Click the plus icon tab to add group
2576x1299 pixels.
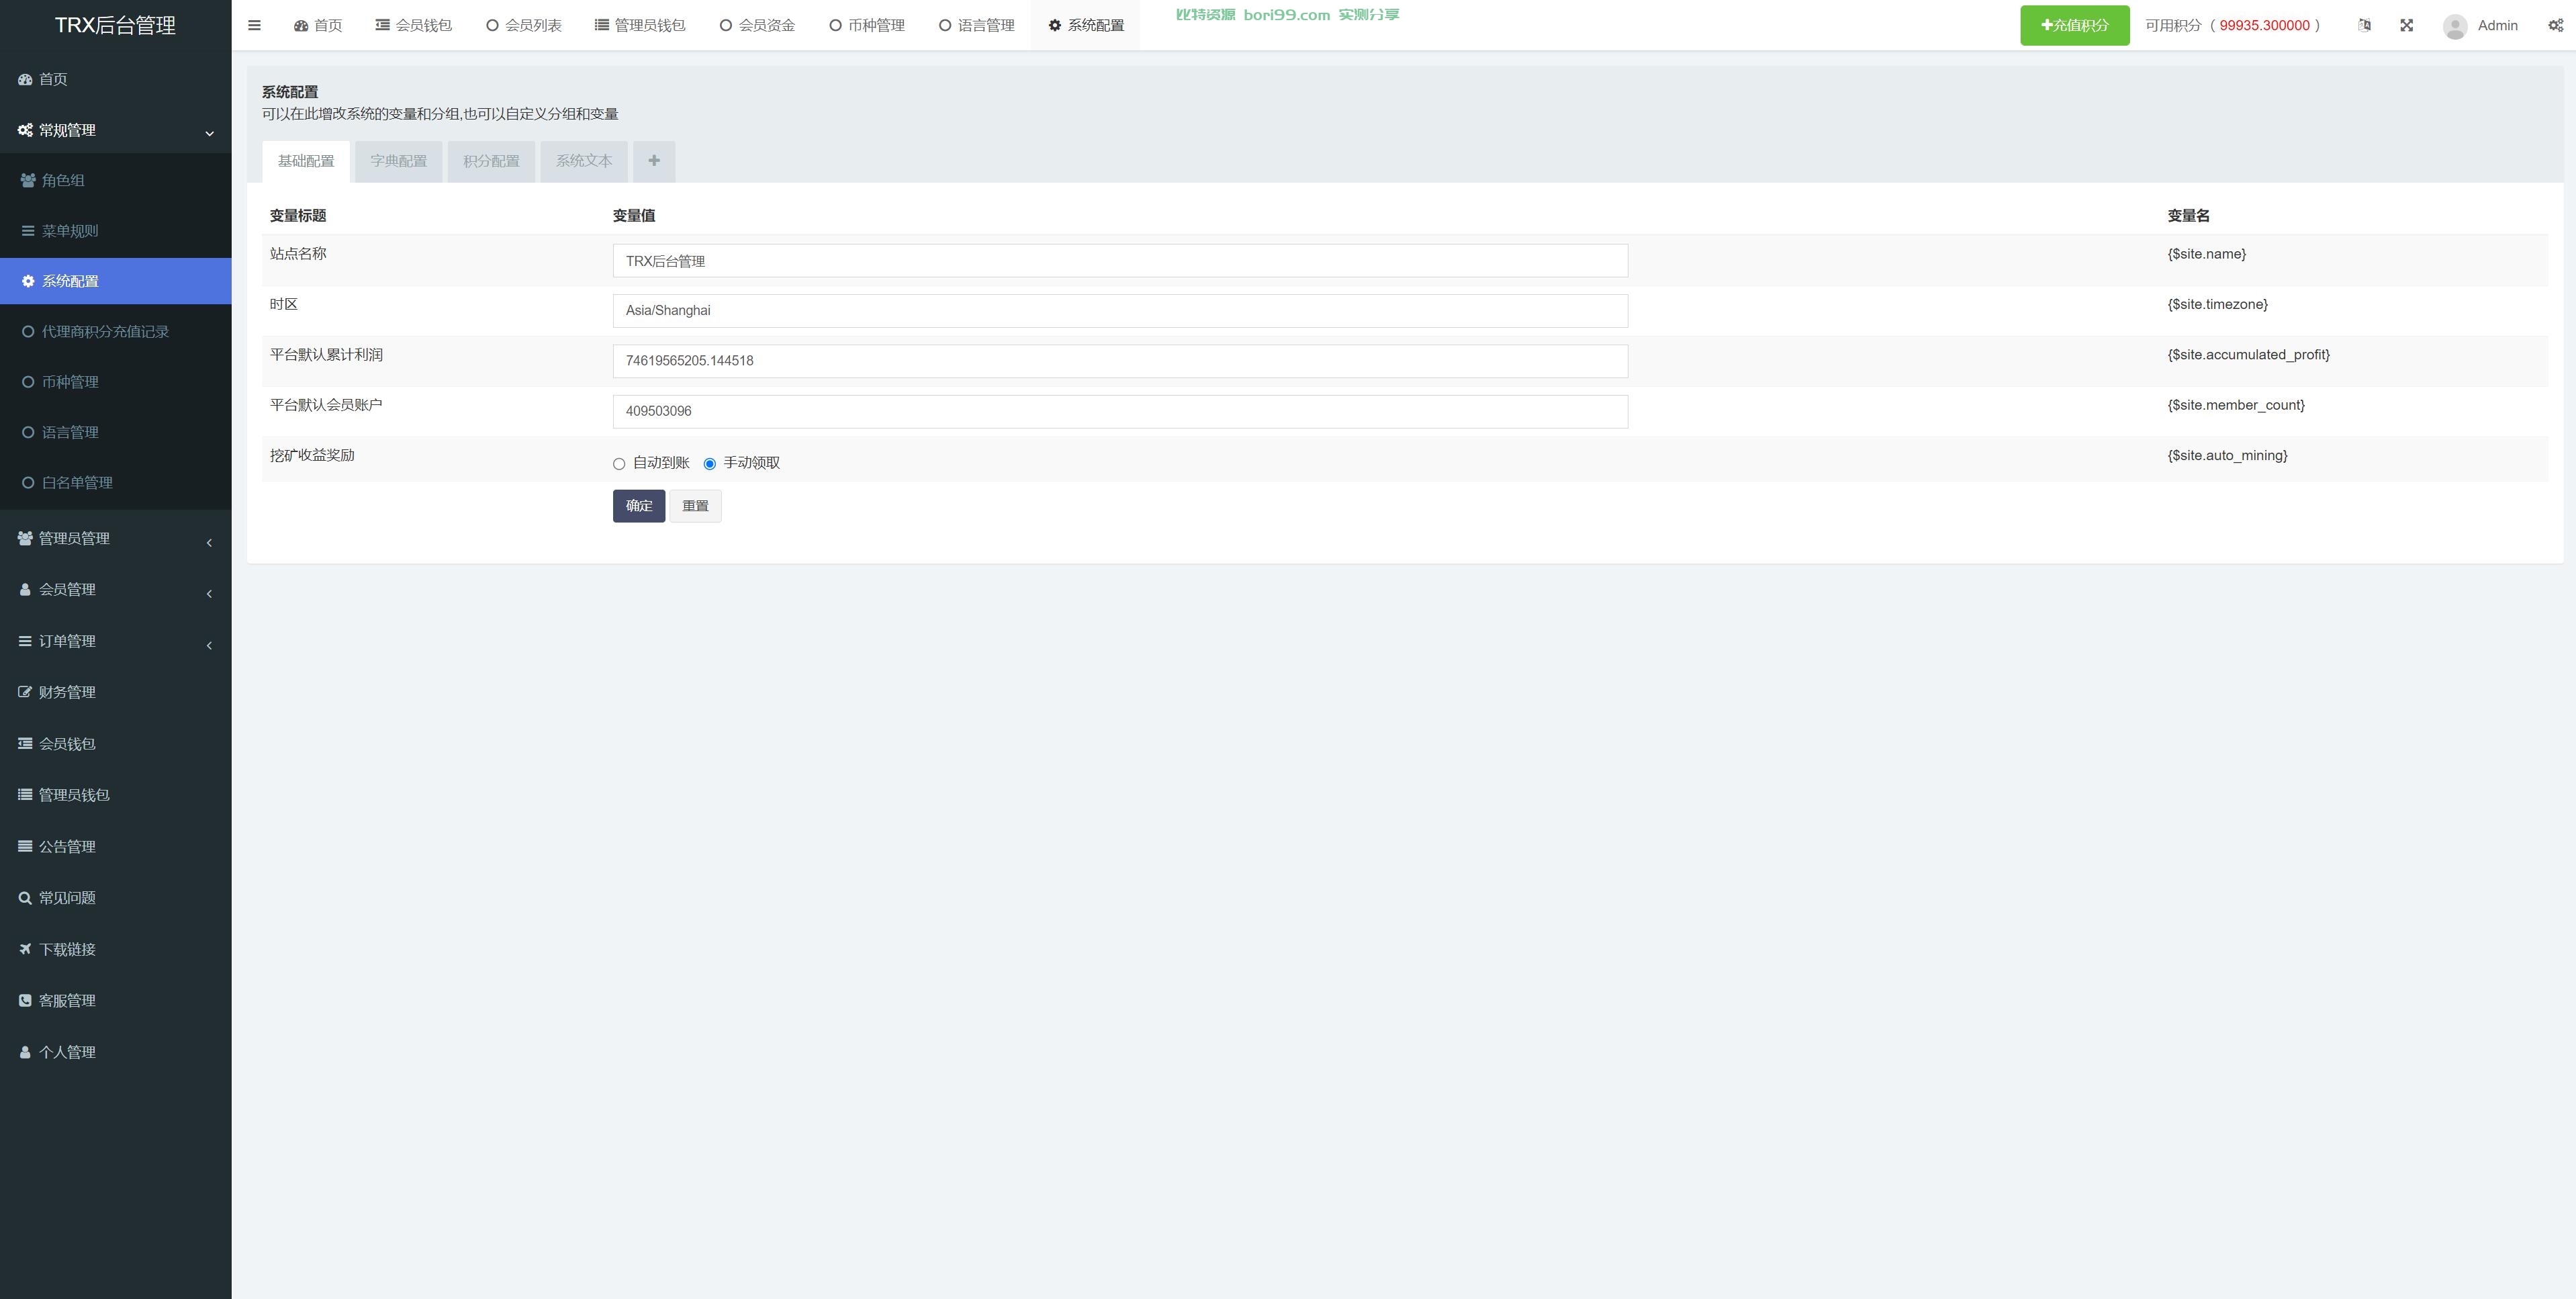pos(654,161)
